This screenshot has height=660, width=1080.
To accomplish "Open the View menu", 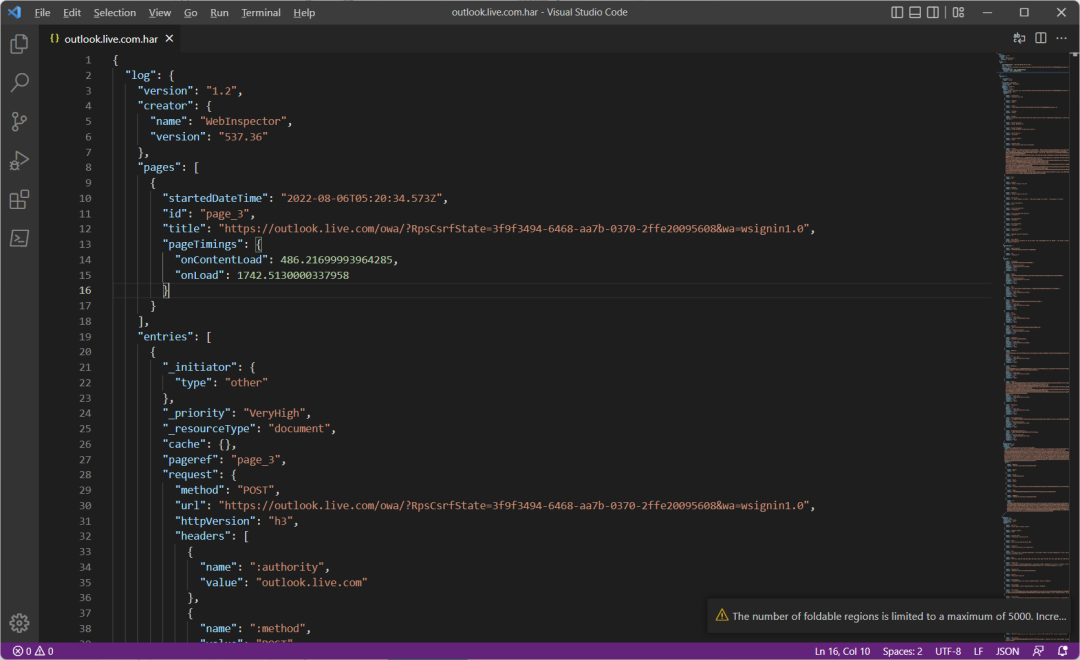I will coord(160,12).
